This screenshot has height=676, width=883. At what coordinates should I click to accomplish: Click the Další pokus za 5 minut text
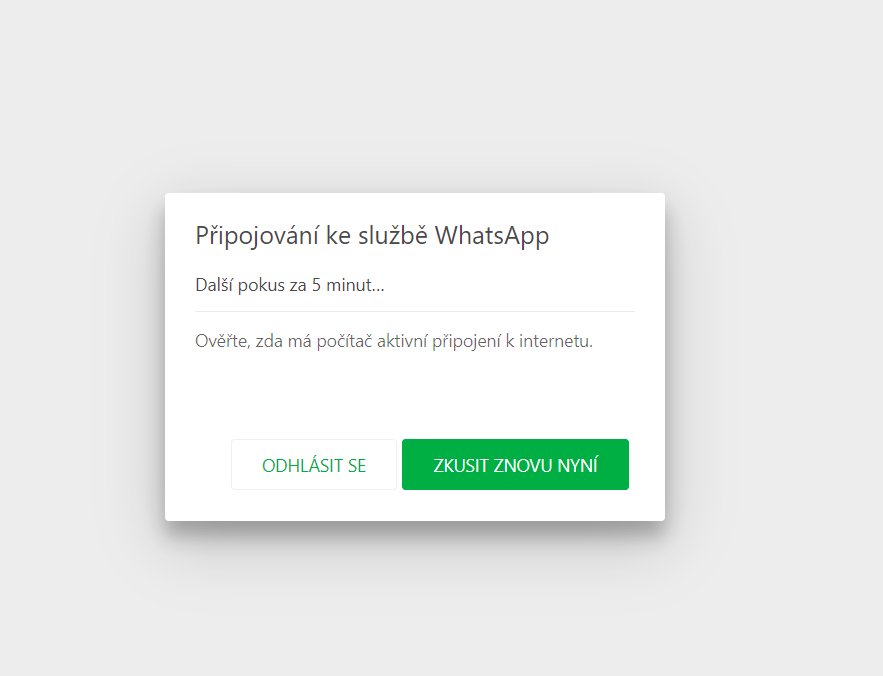tap(289, 285)
